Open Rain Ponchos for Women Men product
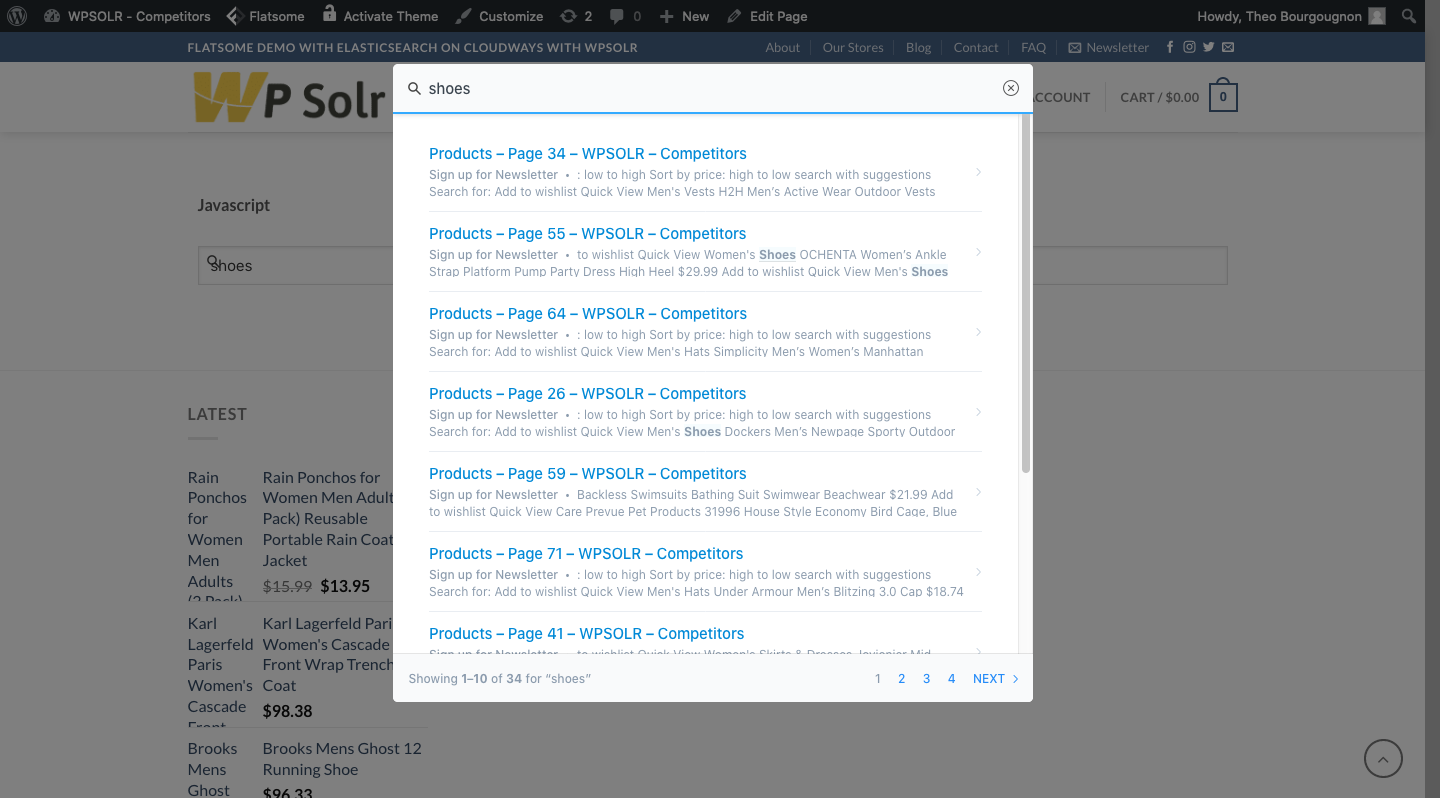This screenshot has height=798, width=1440. pos(328,519)
